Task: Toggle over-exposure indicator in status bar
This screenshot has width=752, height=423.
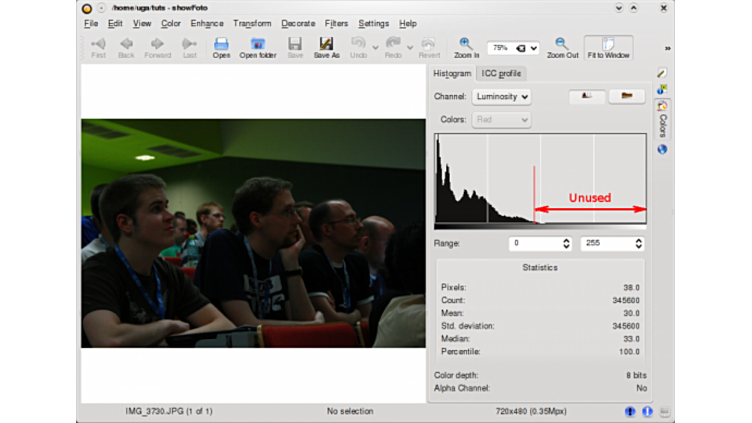Action: click(x=647, y=411)
